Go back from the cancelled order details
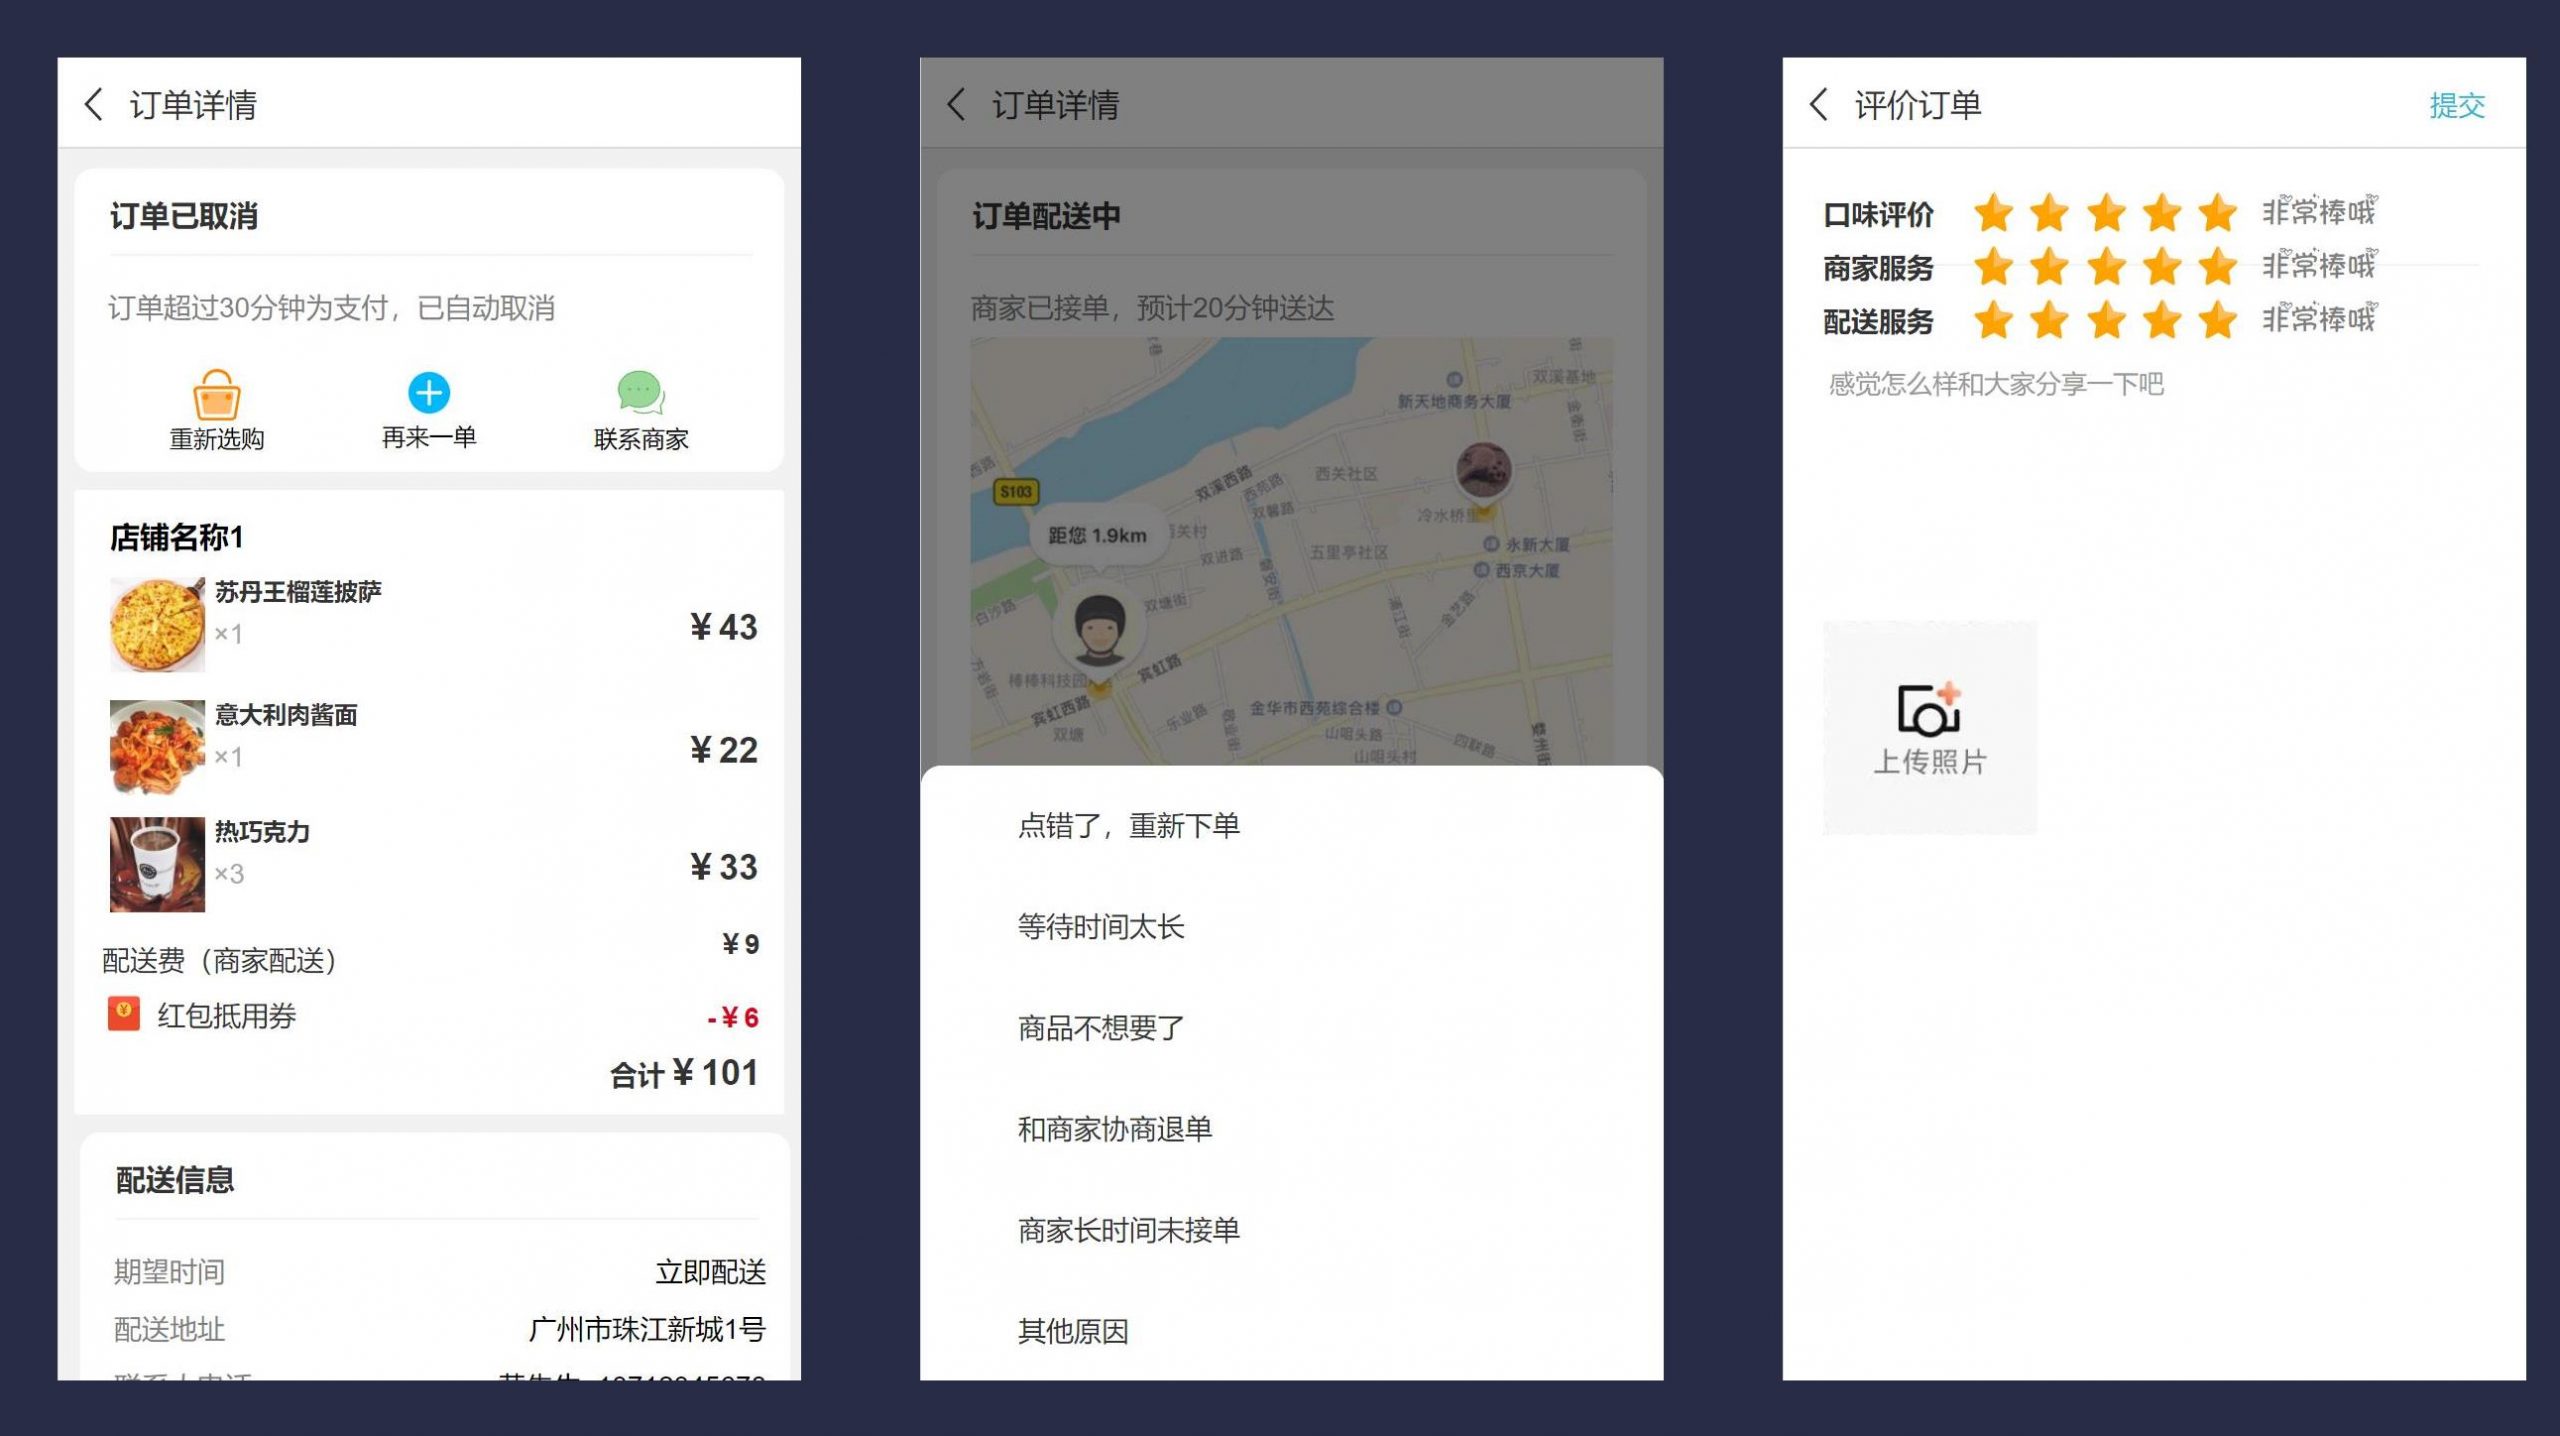The height and width of the screenshot is (1436, 2560). [94, 105]
